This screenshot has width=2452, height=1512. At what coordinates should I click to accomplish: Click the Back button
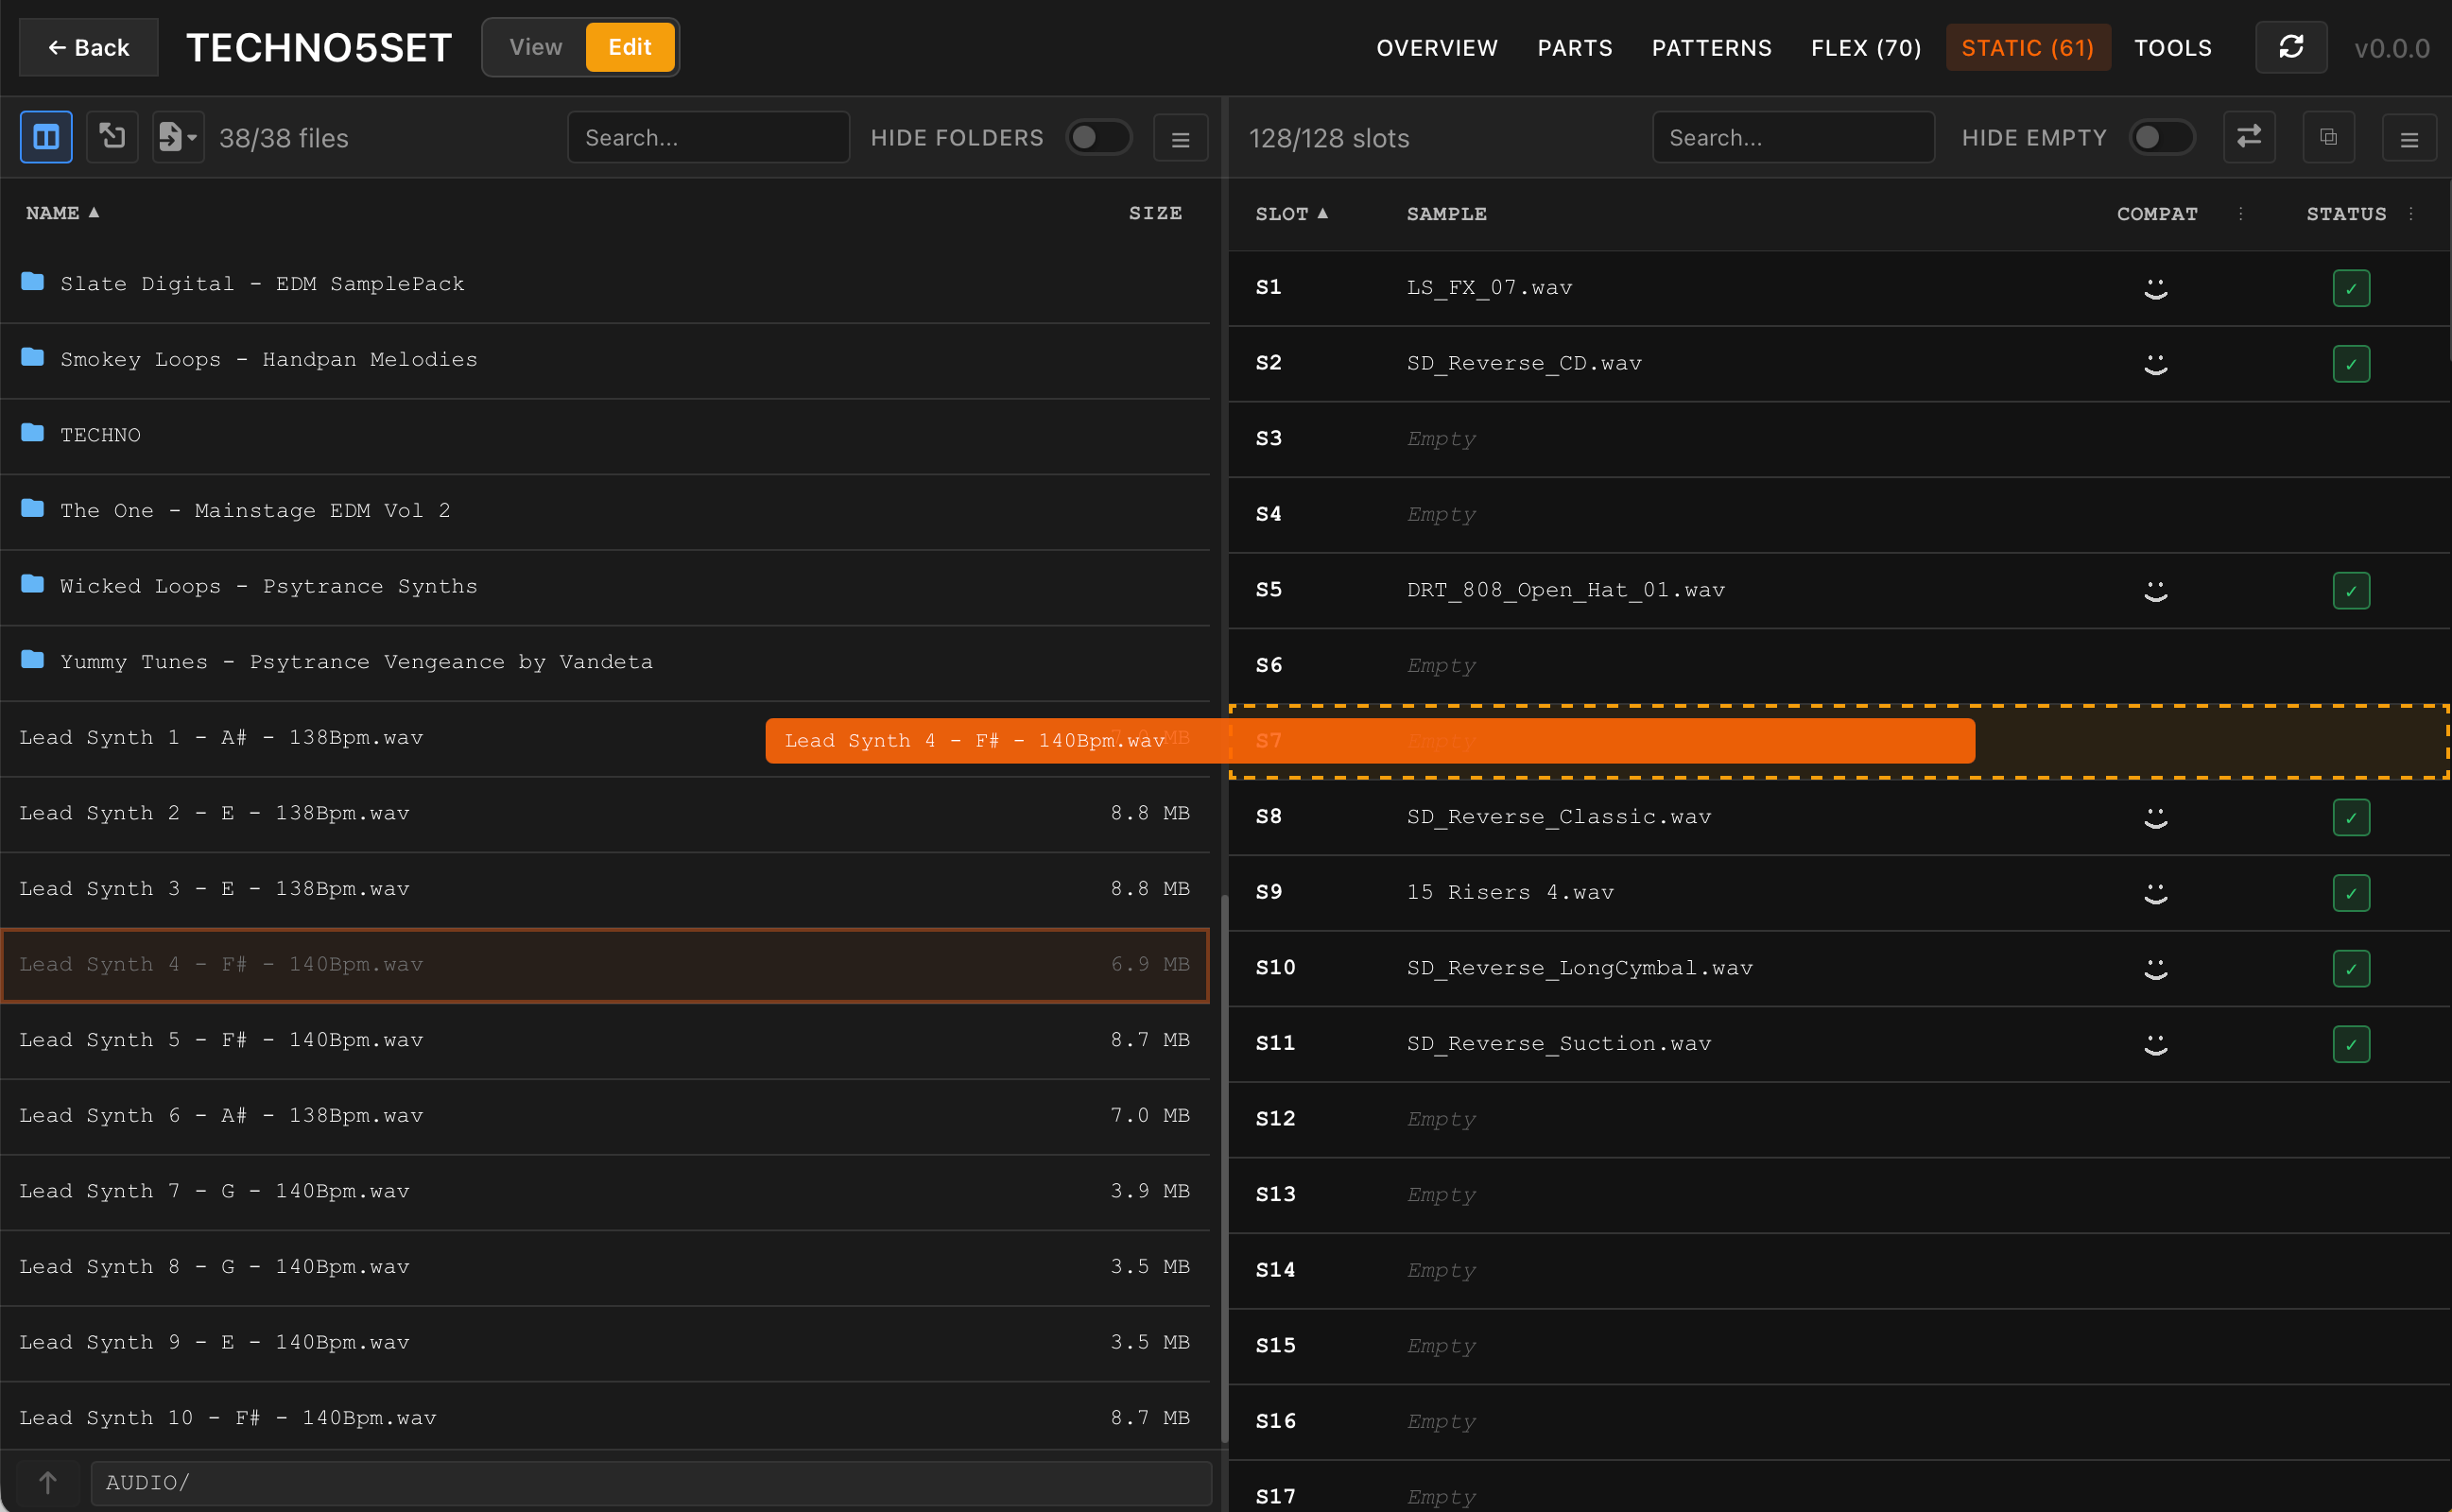click(x=89, y=47)
